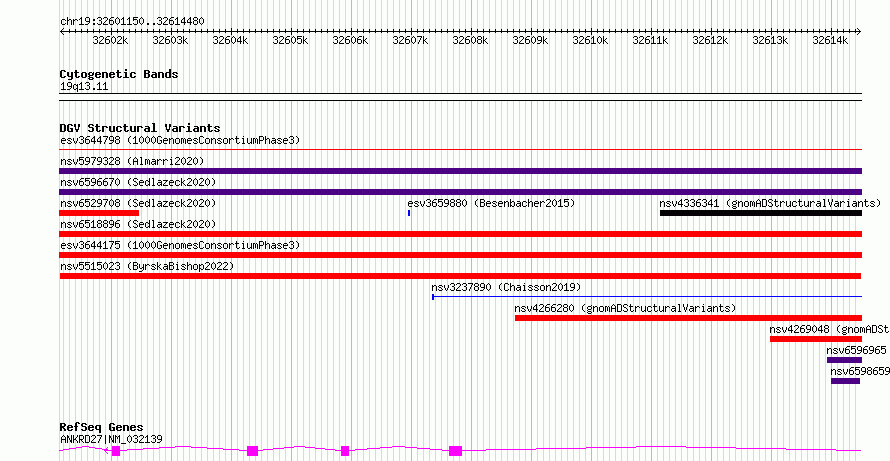Open the nsv3237890 (Chaisson2019) label
890x461 pixels.
506,287
